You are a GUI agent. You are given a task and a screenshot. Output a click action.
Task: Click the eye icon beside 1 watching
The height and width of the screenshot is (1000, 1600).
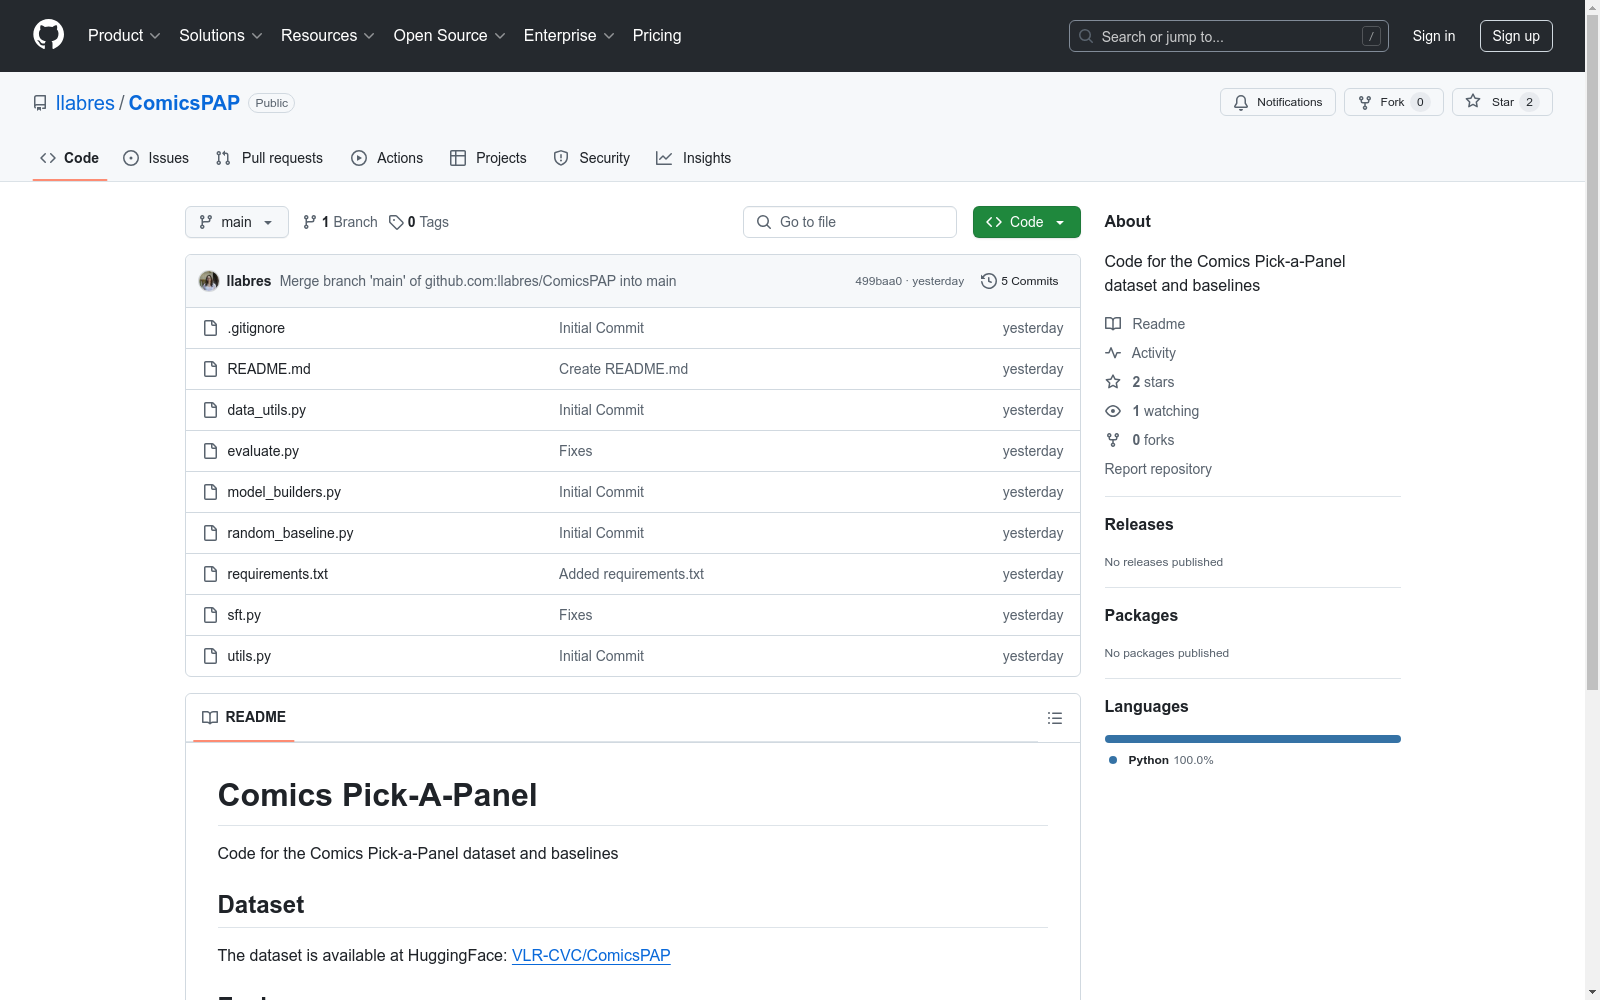pos(1113,411)
